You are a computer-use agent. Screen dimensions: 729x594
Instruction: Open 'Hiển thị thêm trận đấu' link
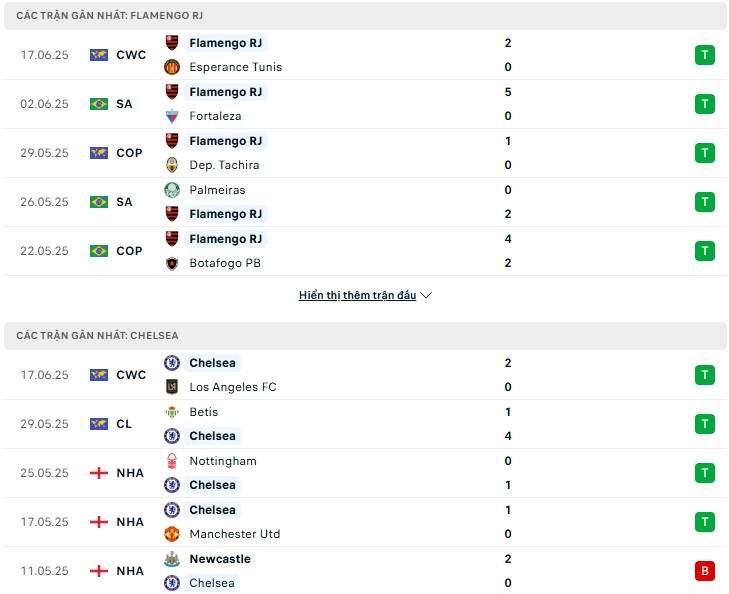coord(357,295)
